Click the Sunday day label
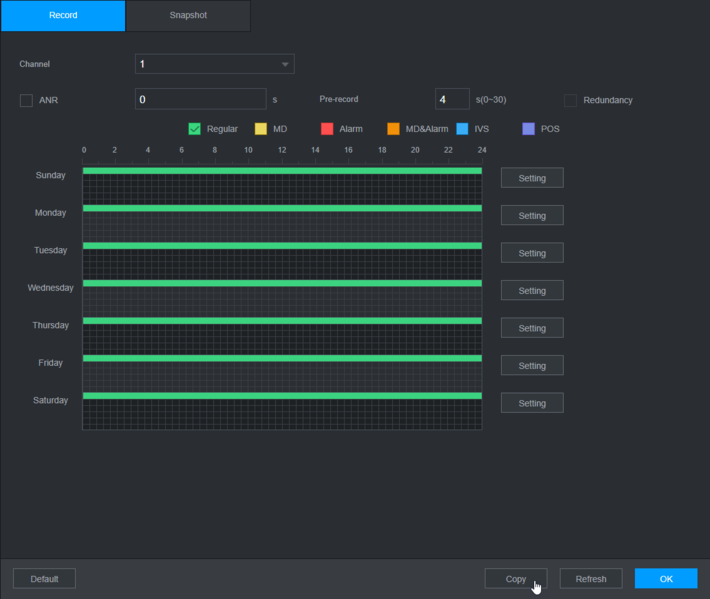Screen dimensions: 710x599 point(51,175)
